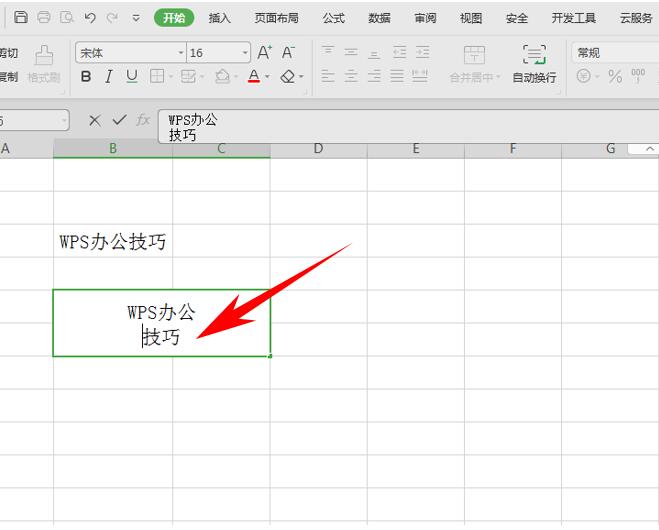The height and width of the screenshot is (530, 659).
Task: Undo the last action
Action: coord(90,17)
